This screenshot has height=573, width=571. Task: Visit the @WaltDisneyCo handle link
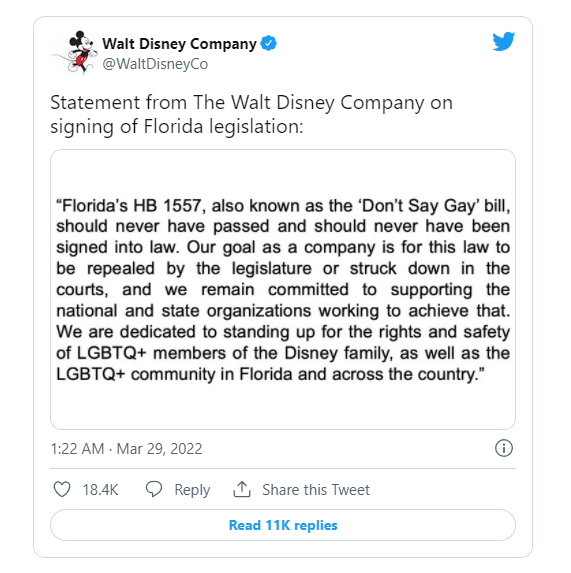click(x=155, y=64)
